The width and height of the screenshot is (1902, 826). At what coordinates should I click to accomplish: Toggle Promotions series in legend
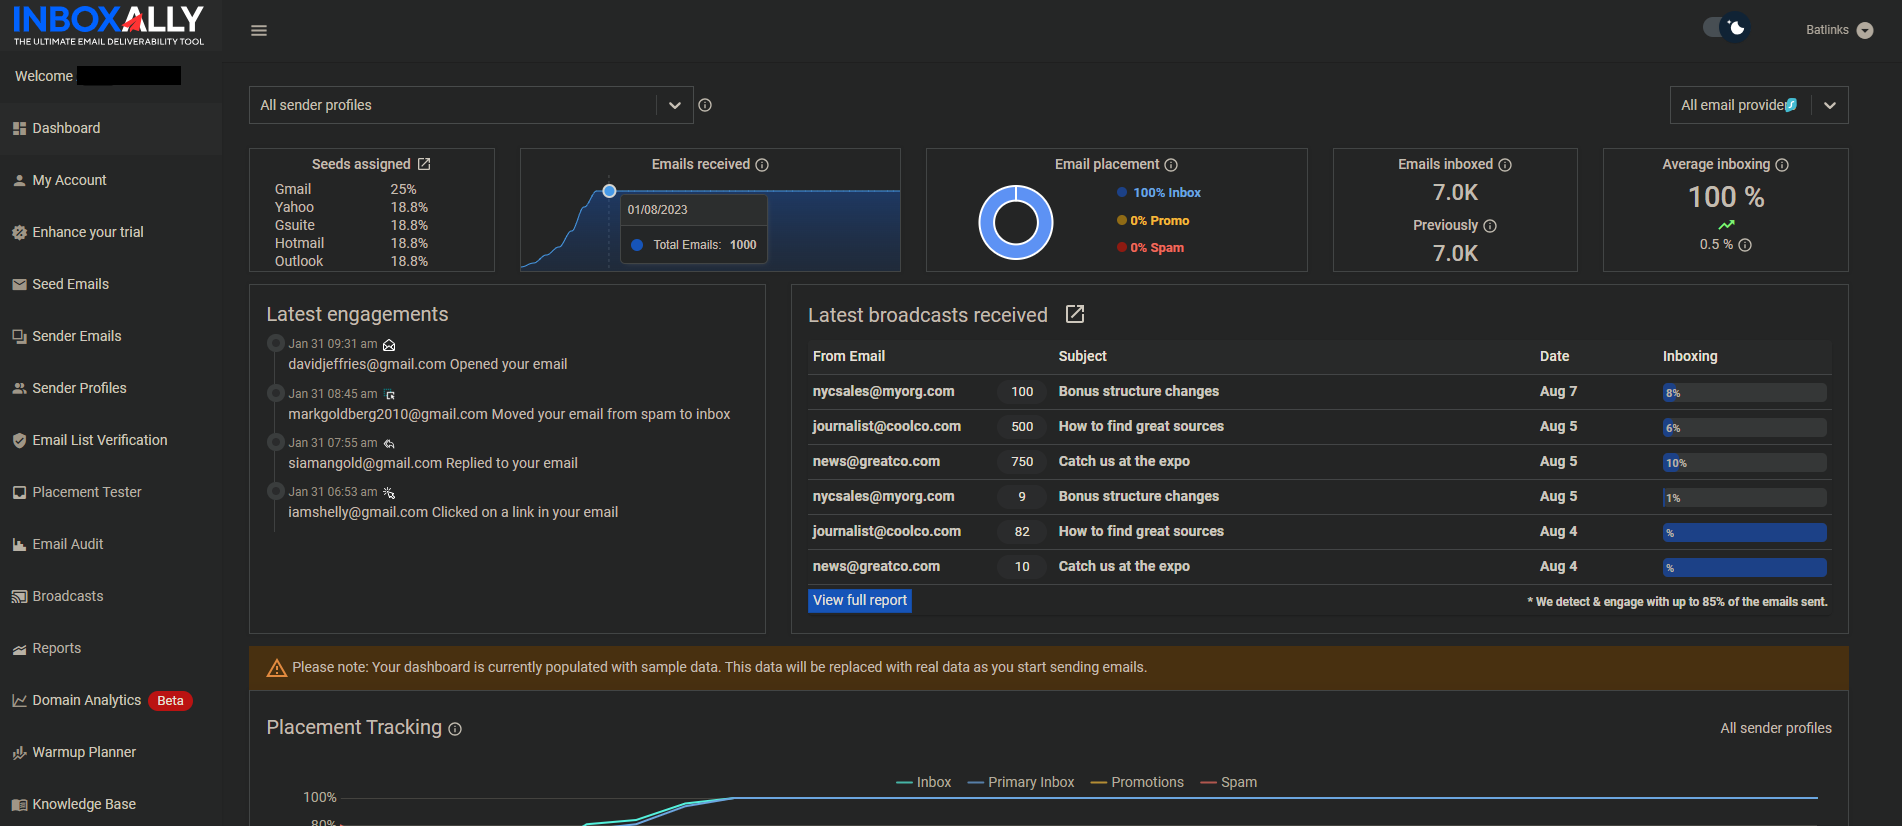point(1137,782)
